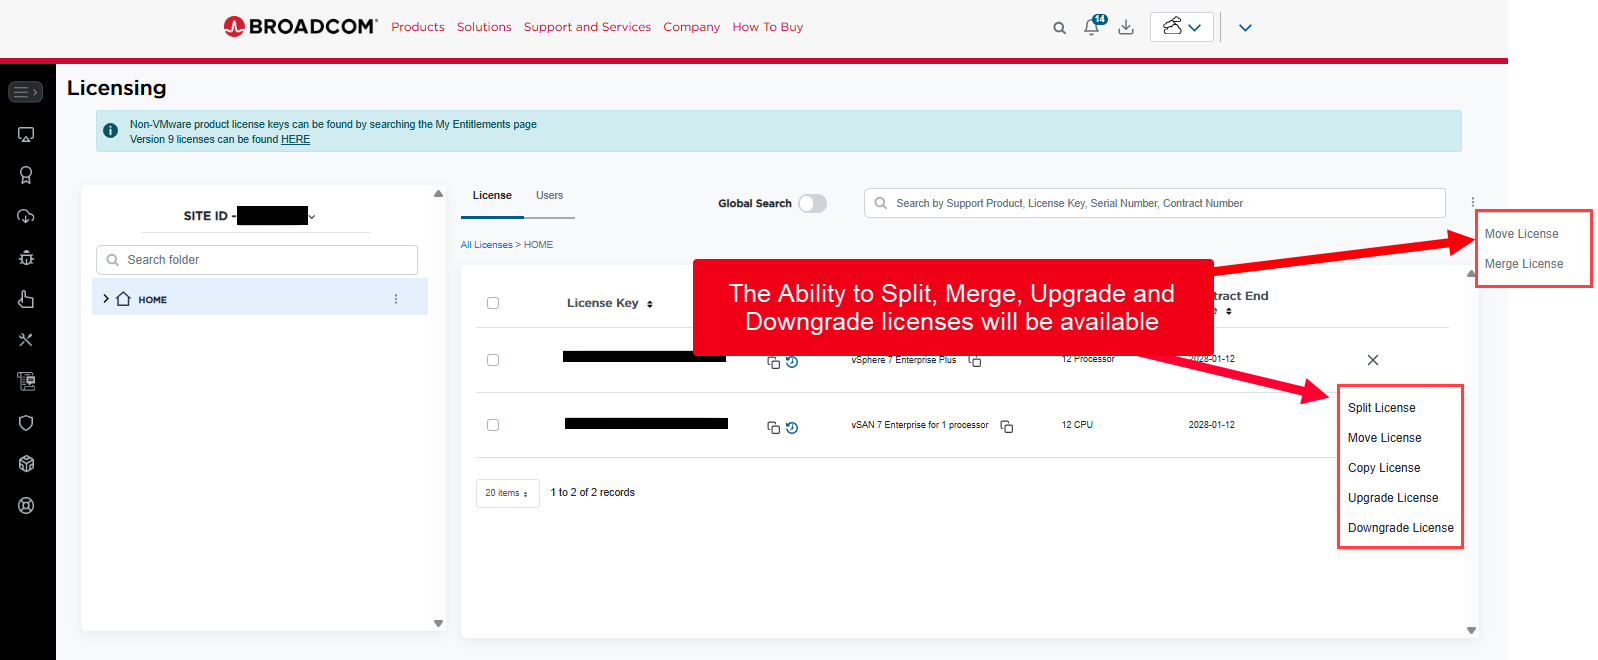Choose Split License from the row menu
This screenshot has height=660, width=1598.
coord(1382,408)
